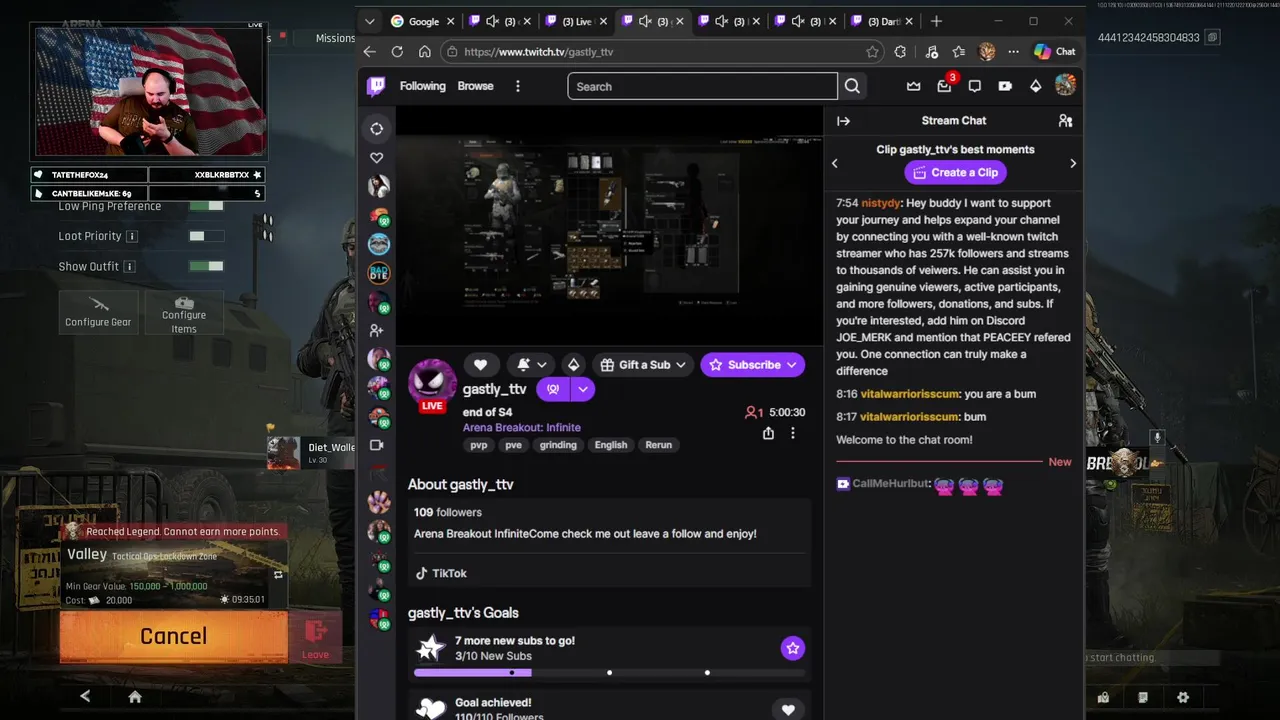Switch to the '(3) Live' browser tab

577,21
